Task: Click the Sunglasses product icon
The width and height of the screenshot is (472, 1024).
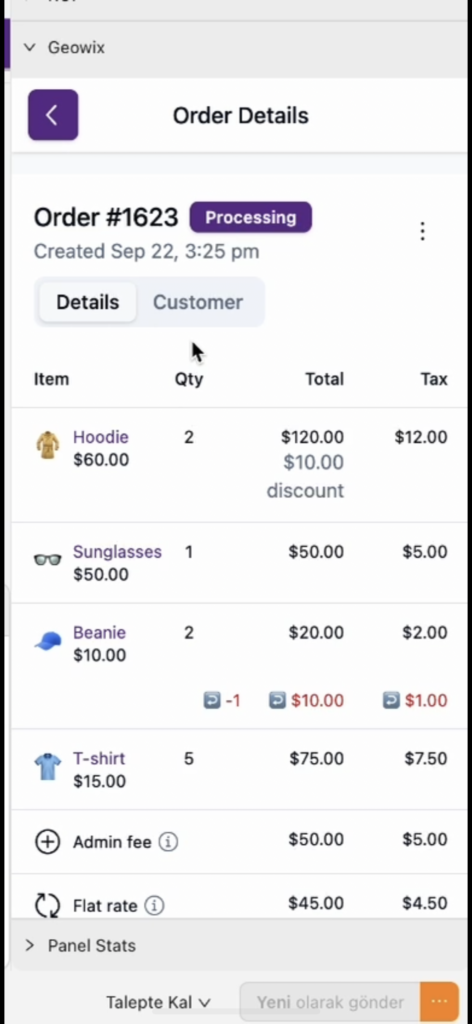Action: point(48,560)
